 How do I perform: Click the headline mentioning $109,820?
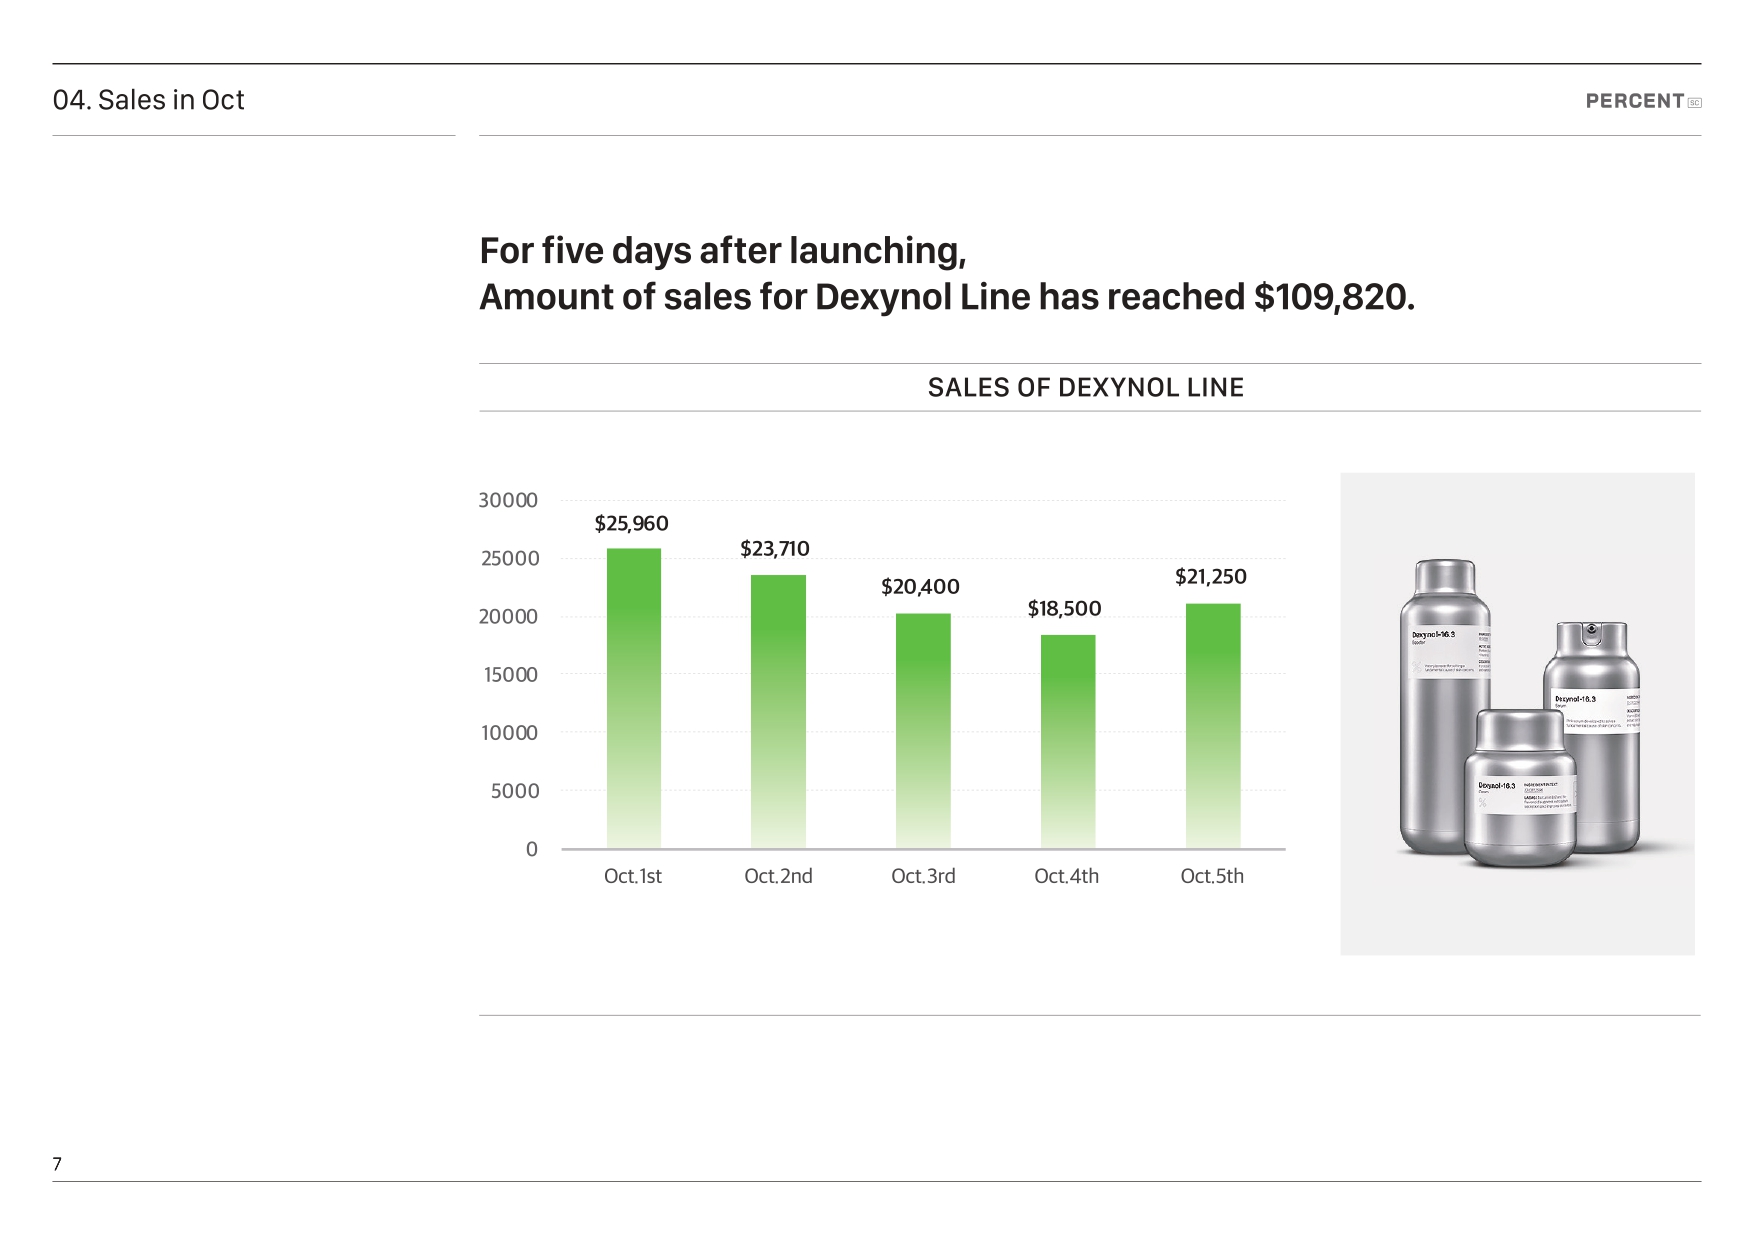[947, 297]
